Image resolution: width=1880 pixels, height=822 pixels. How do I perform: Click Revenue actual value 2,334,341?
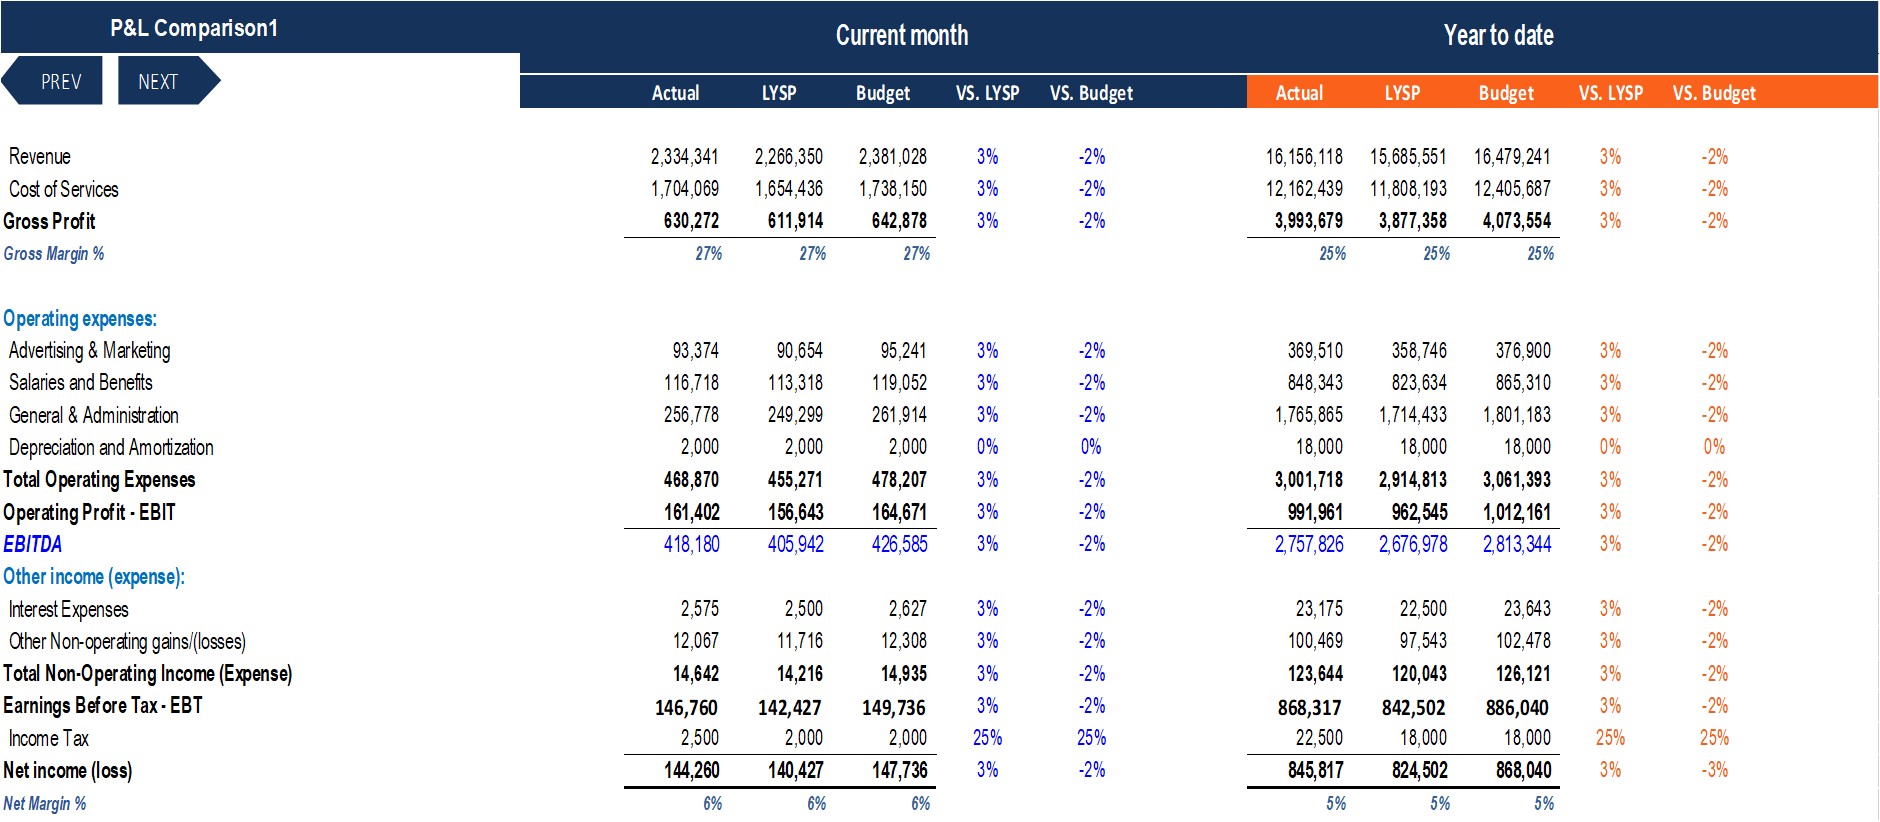(x=684, y=157)
